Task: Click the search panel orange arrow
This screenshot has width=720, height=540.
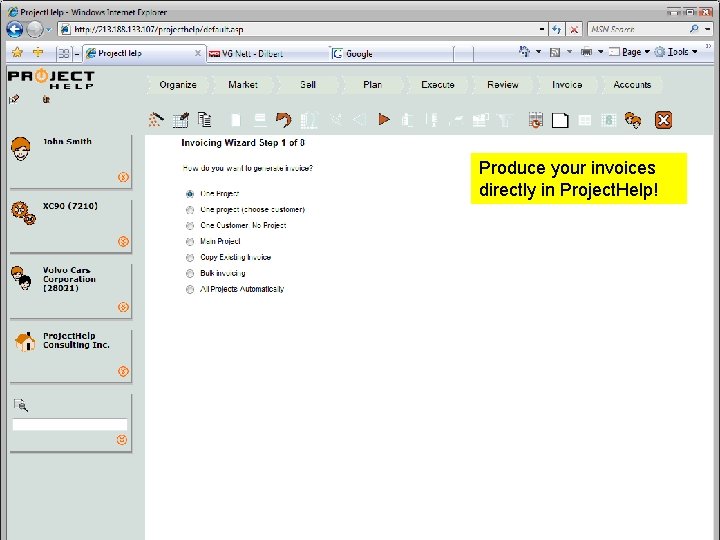Action: [x=122, y=439]
